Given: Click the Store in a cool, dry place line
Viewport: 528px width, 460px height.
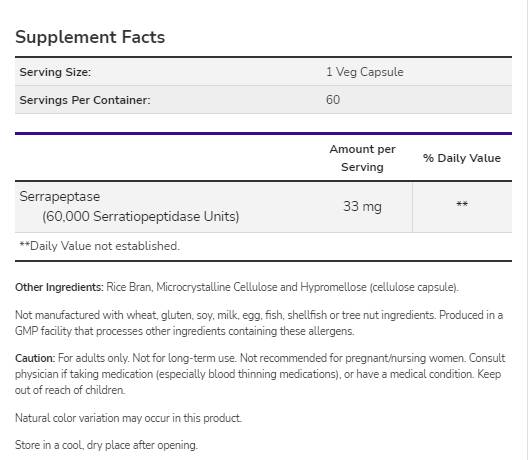Looking at the screenshot, I should (x=106, y=445).
